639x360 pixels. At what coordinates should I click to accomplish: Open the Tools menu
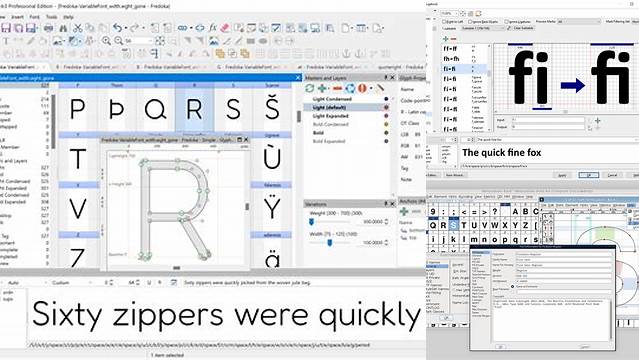pos(51,17)
